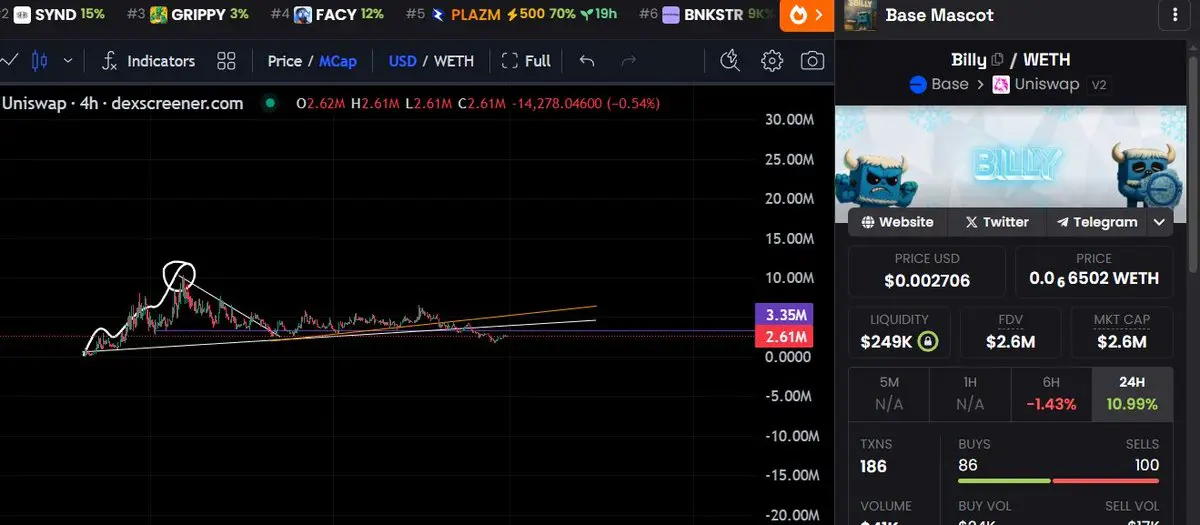The width and height of the screenshot is (1200, 525).
Task: Click the Base Mascot panel title
Action: click(940, 15)
